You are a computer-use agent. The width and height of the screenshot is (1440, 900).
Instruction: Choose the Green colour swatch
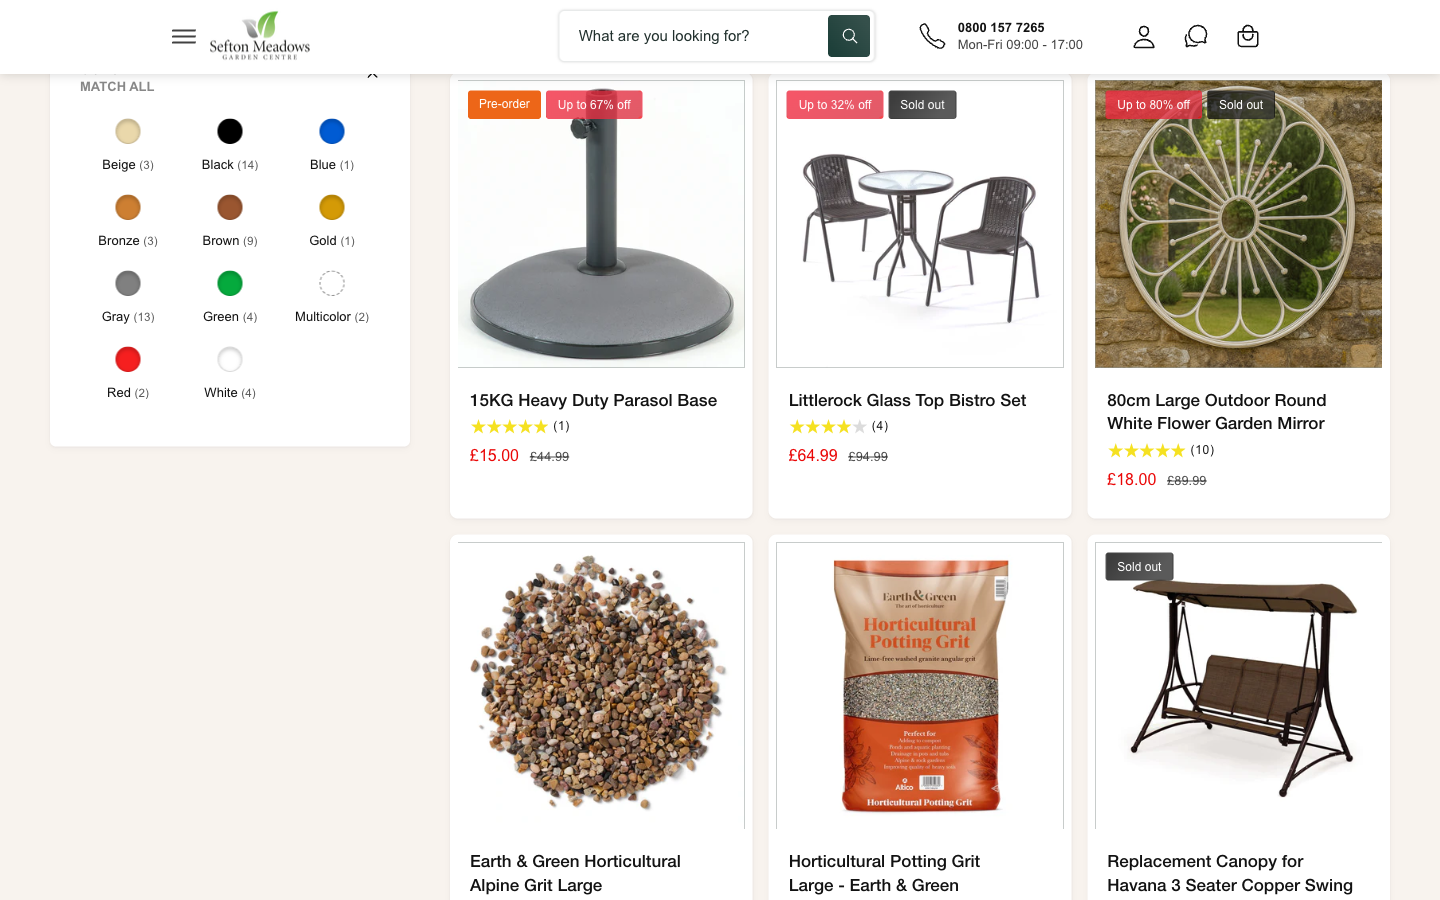[230, 284]
